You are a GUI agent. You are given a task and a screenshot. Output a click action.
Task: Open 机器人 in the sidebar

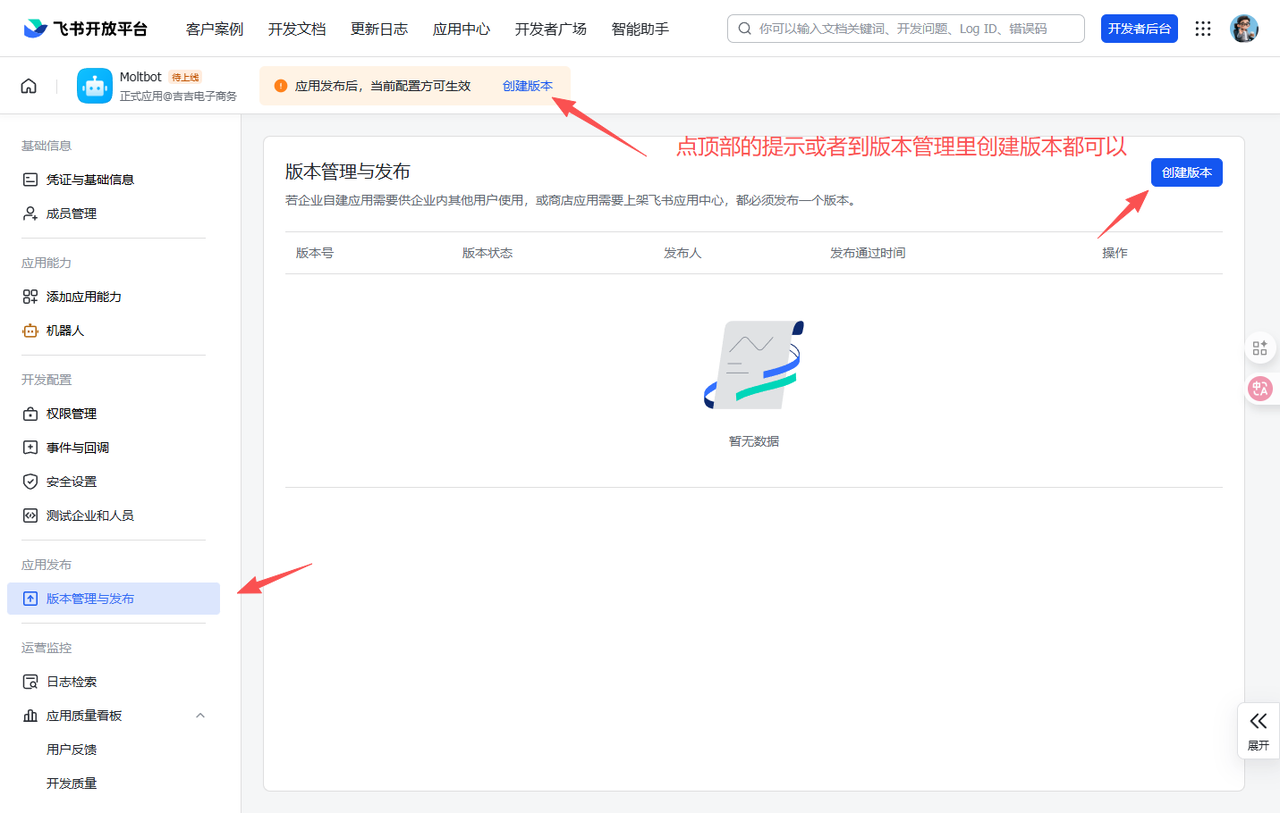coord(65,330)
